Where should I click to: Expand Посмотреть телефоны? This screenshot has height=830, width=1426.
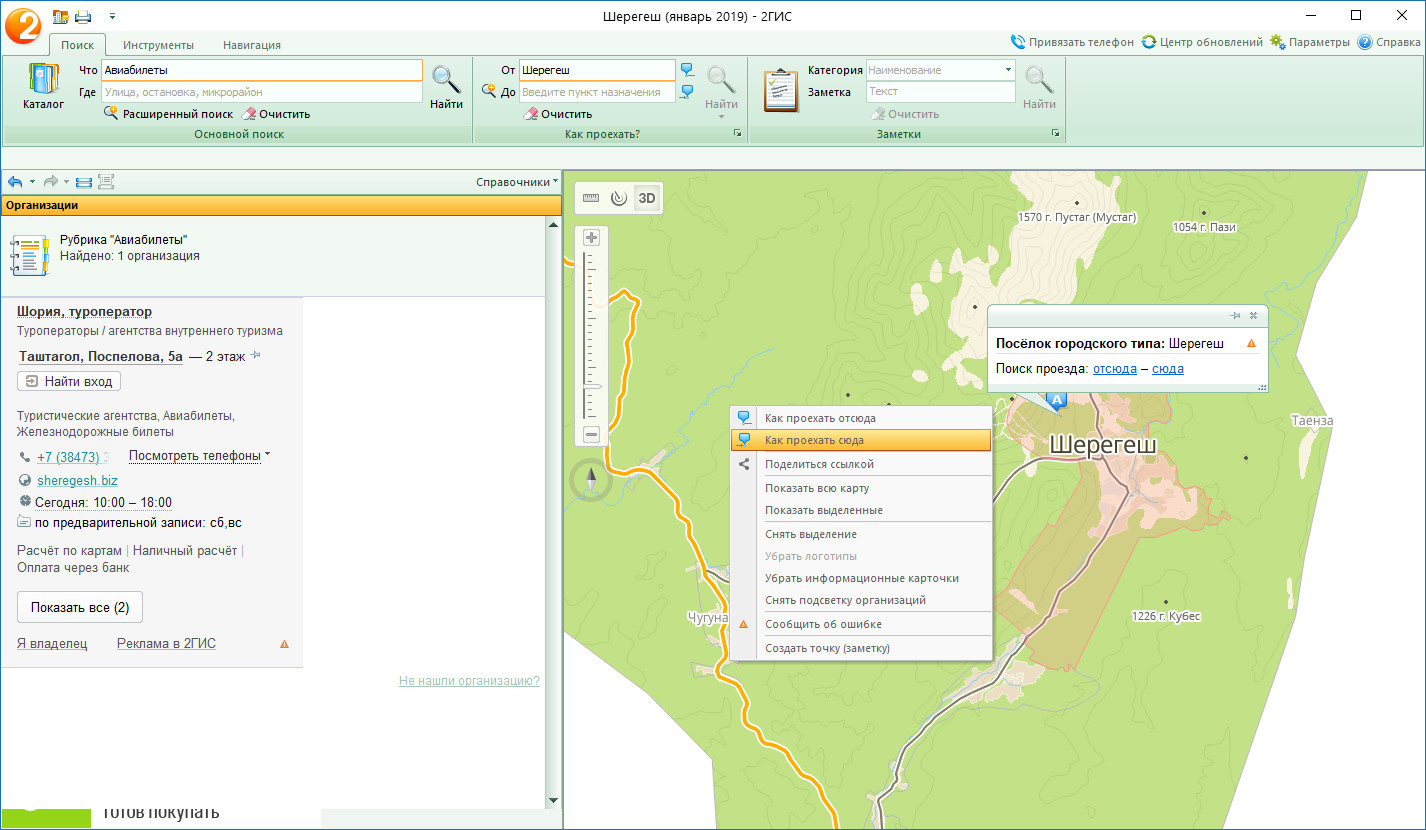(x=200, y=456)
